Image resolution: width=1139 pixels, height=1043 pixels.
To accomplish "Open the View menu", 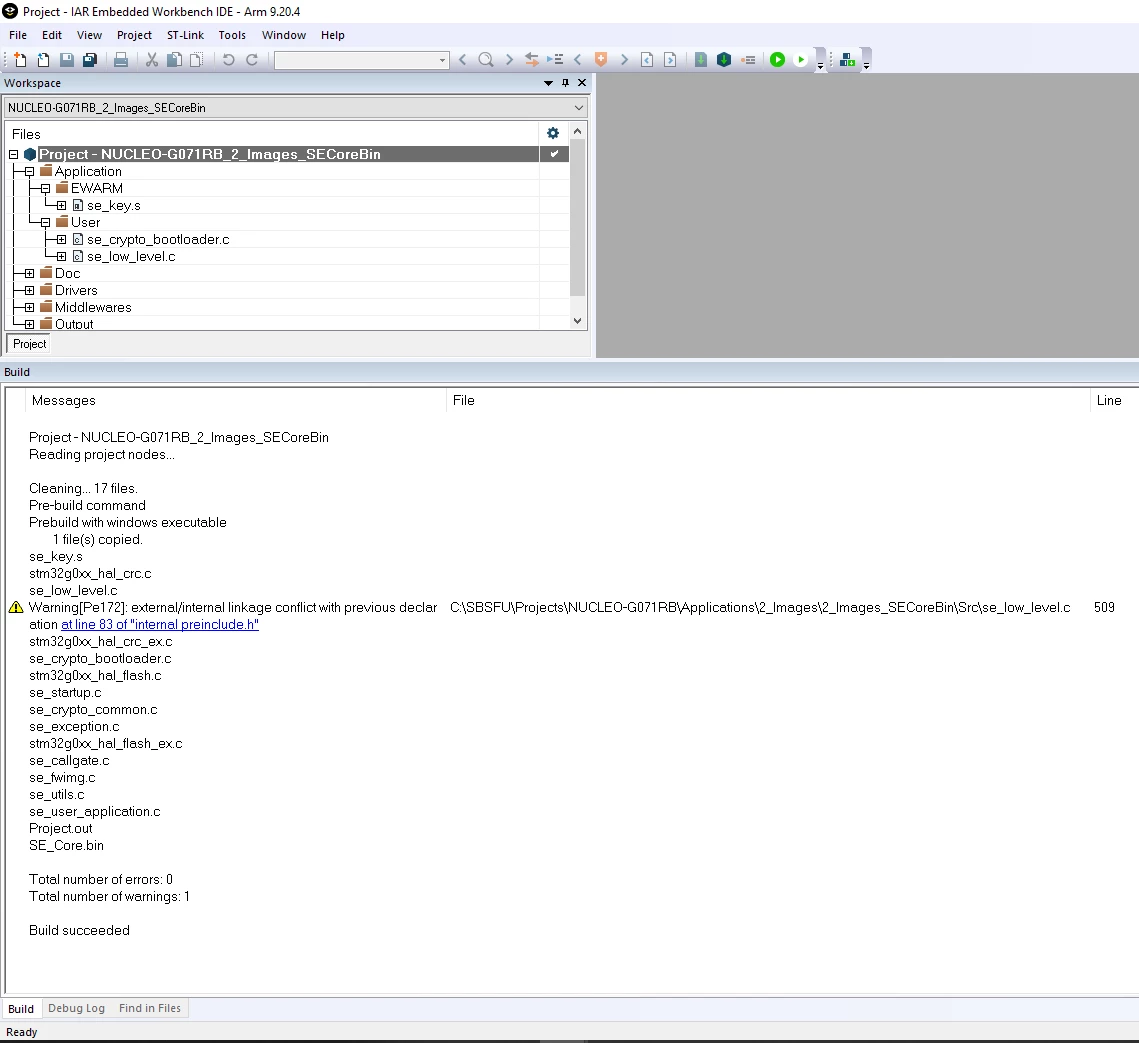I will 89,35.
